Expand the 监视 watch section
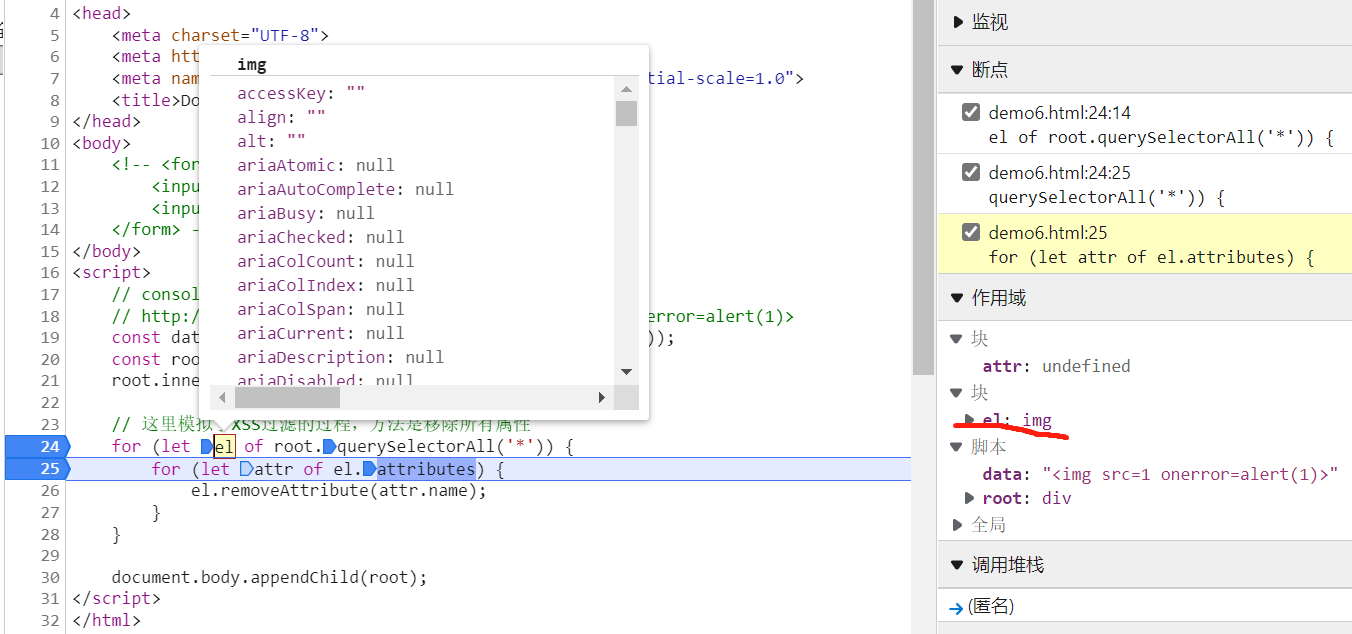 (x=958, y=22)
